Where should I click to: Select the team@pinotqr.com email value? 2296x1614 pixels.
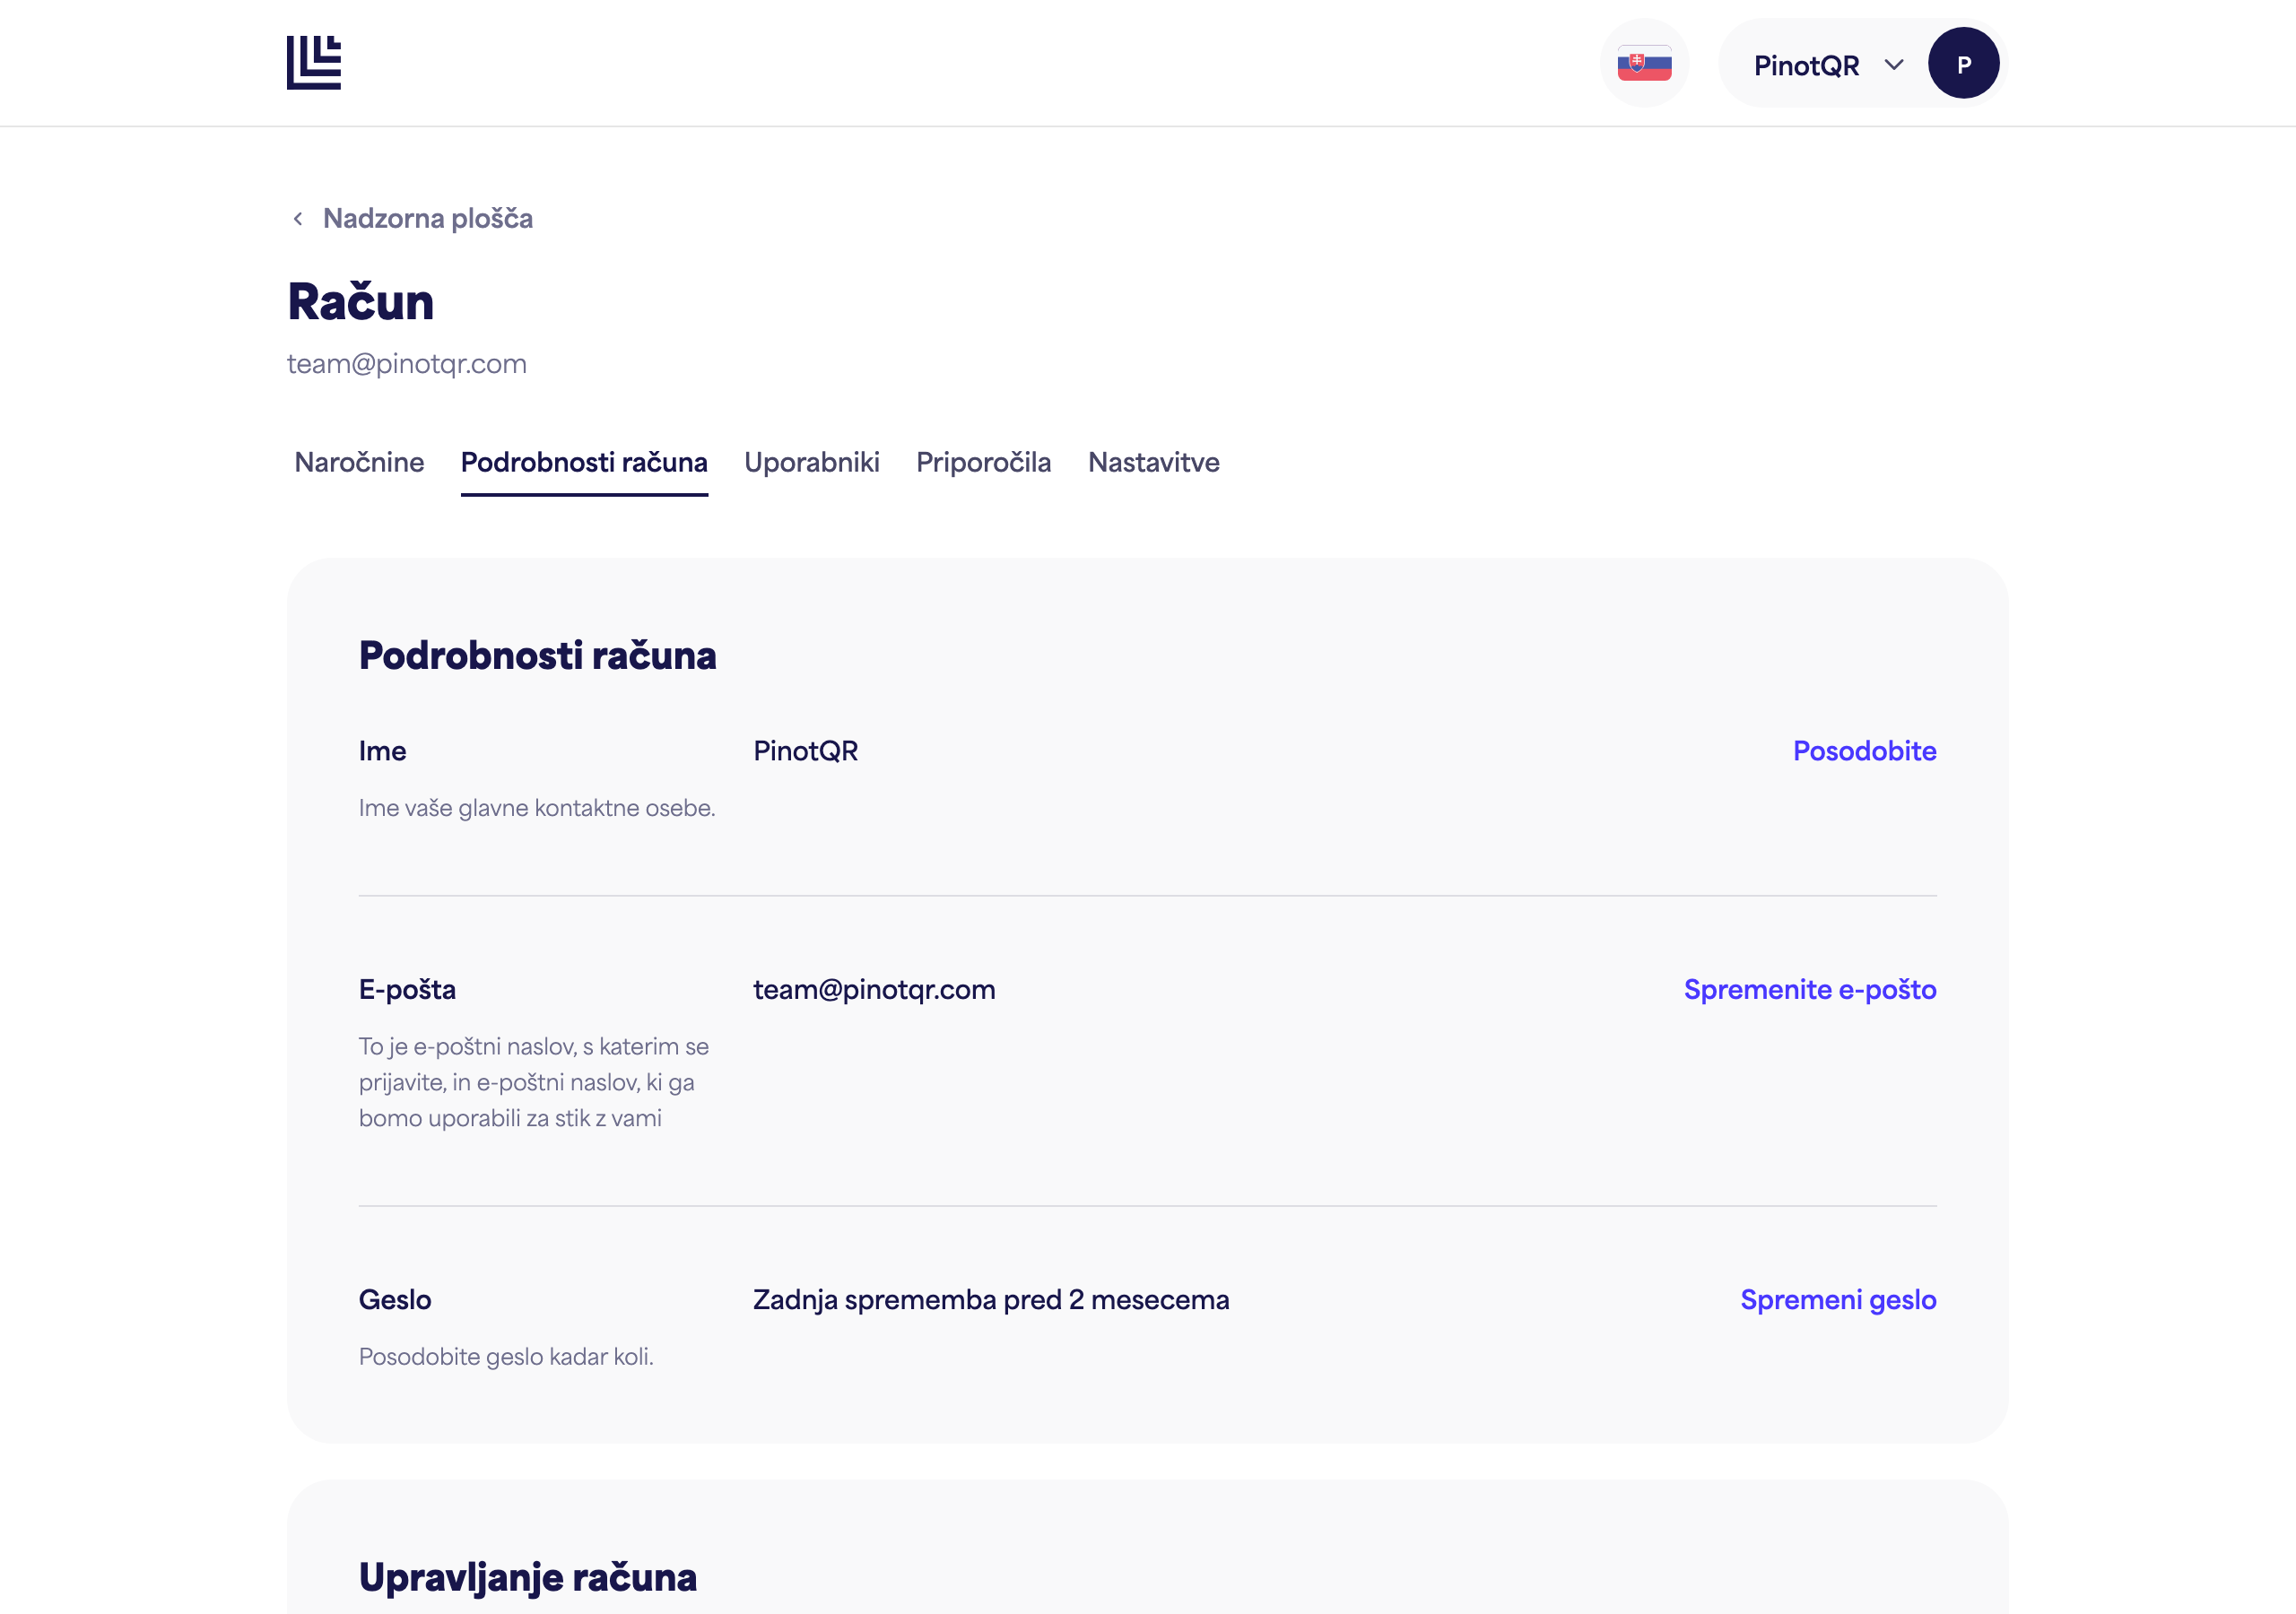874,989
